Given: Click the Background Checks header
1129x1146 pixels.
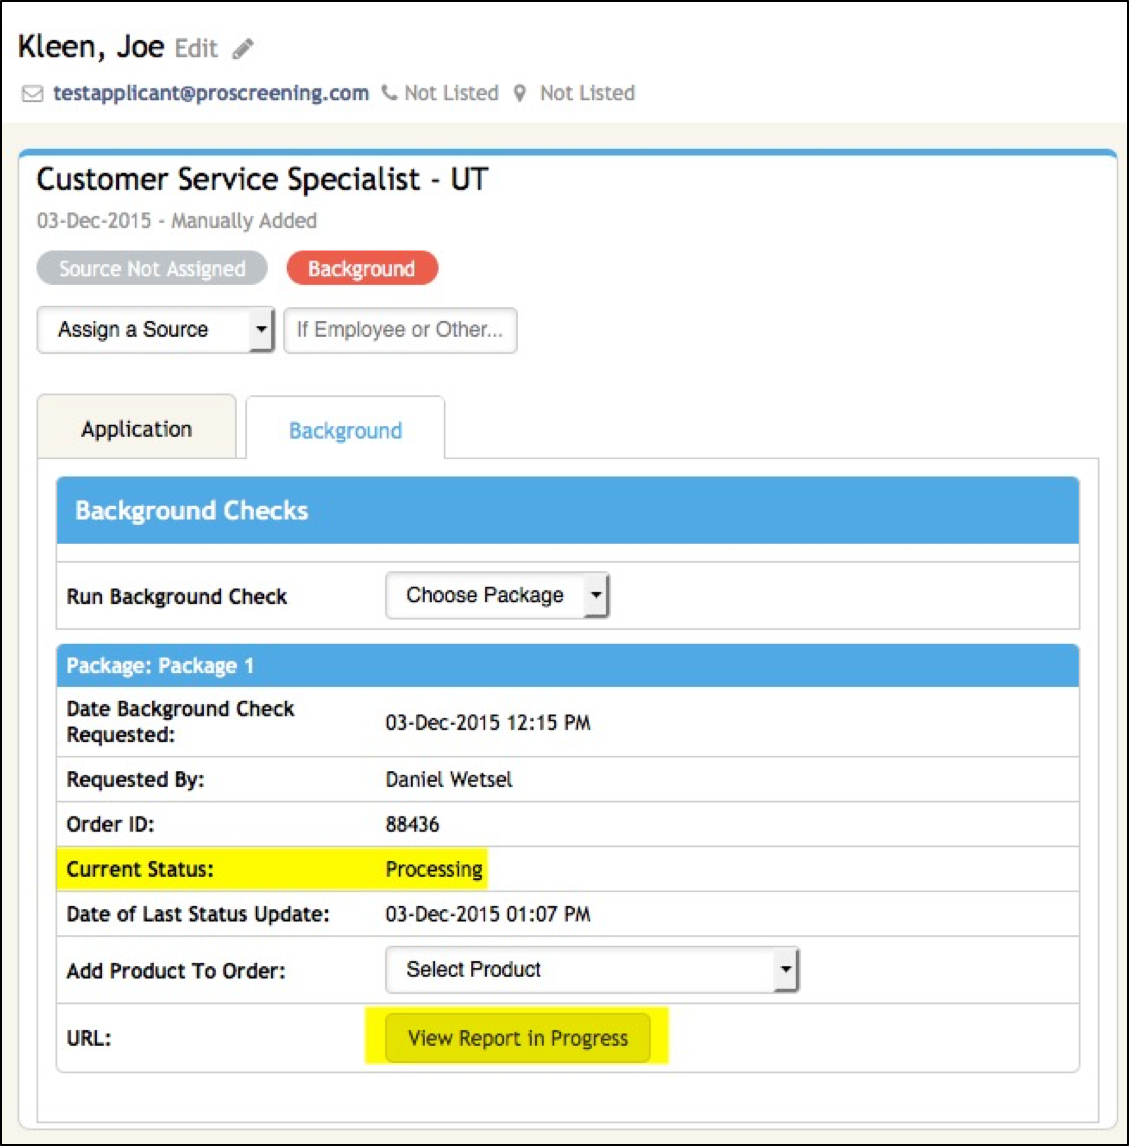Looking at the screenshot, I should (190, 511).
